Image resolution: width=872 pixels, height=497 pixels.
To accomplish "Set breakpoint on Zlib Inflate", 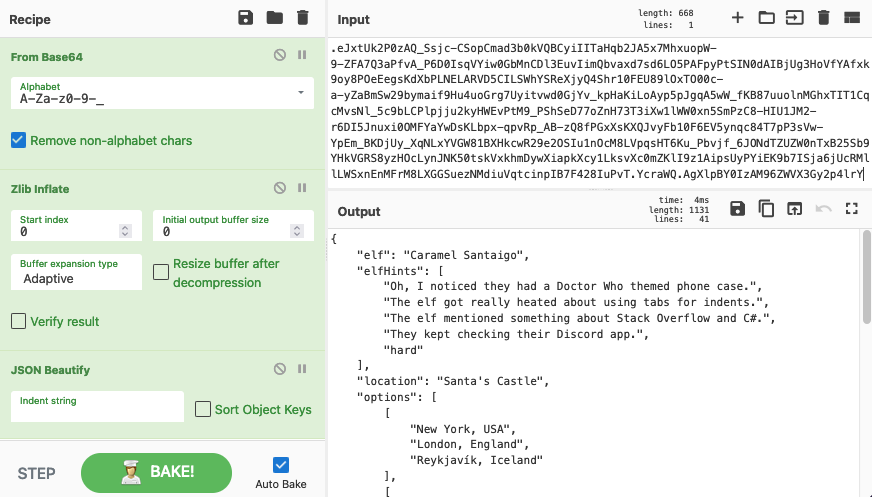I will click(302, 188).
